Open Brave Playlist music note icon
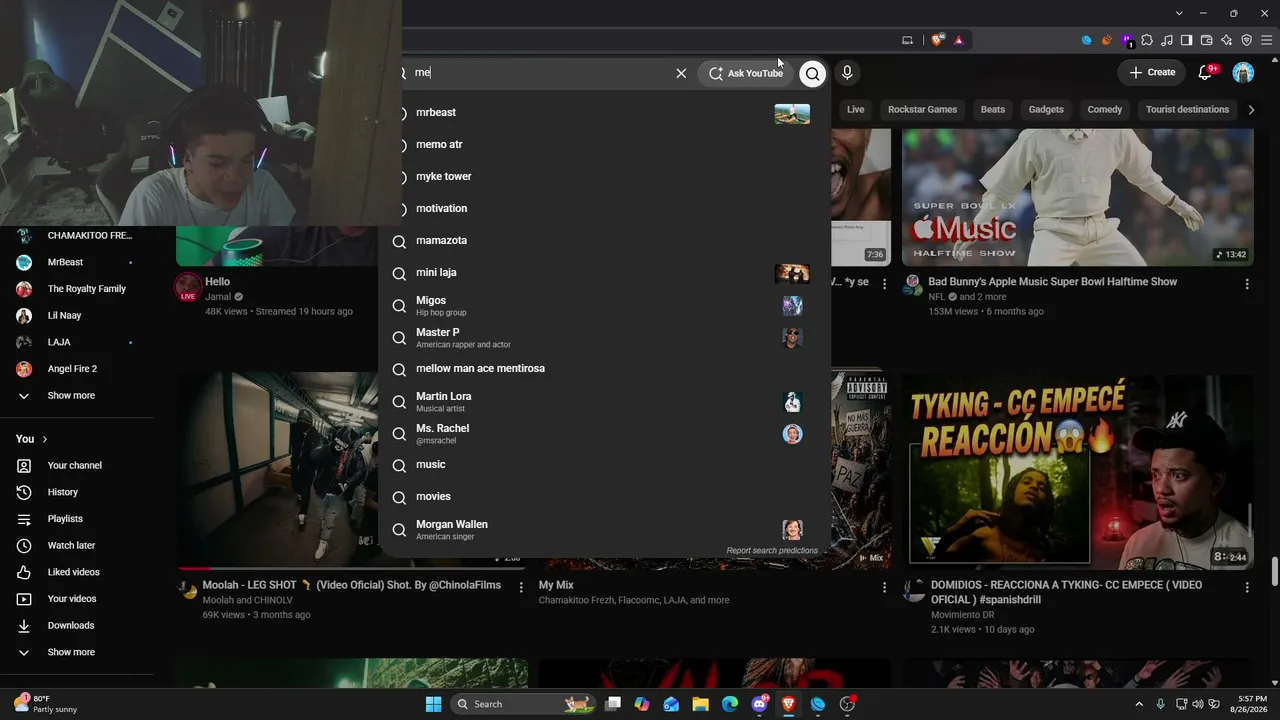Image resolution: width=1280 pixels, height=720 pixels. [1167, 40]
